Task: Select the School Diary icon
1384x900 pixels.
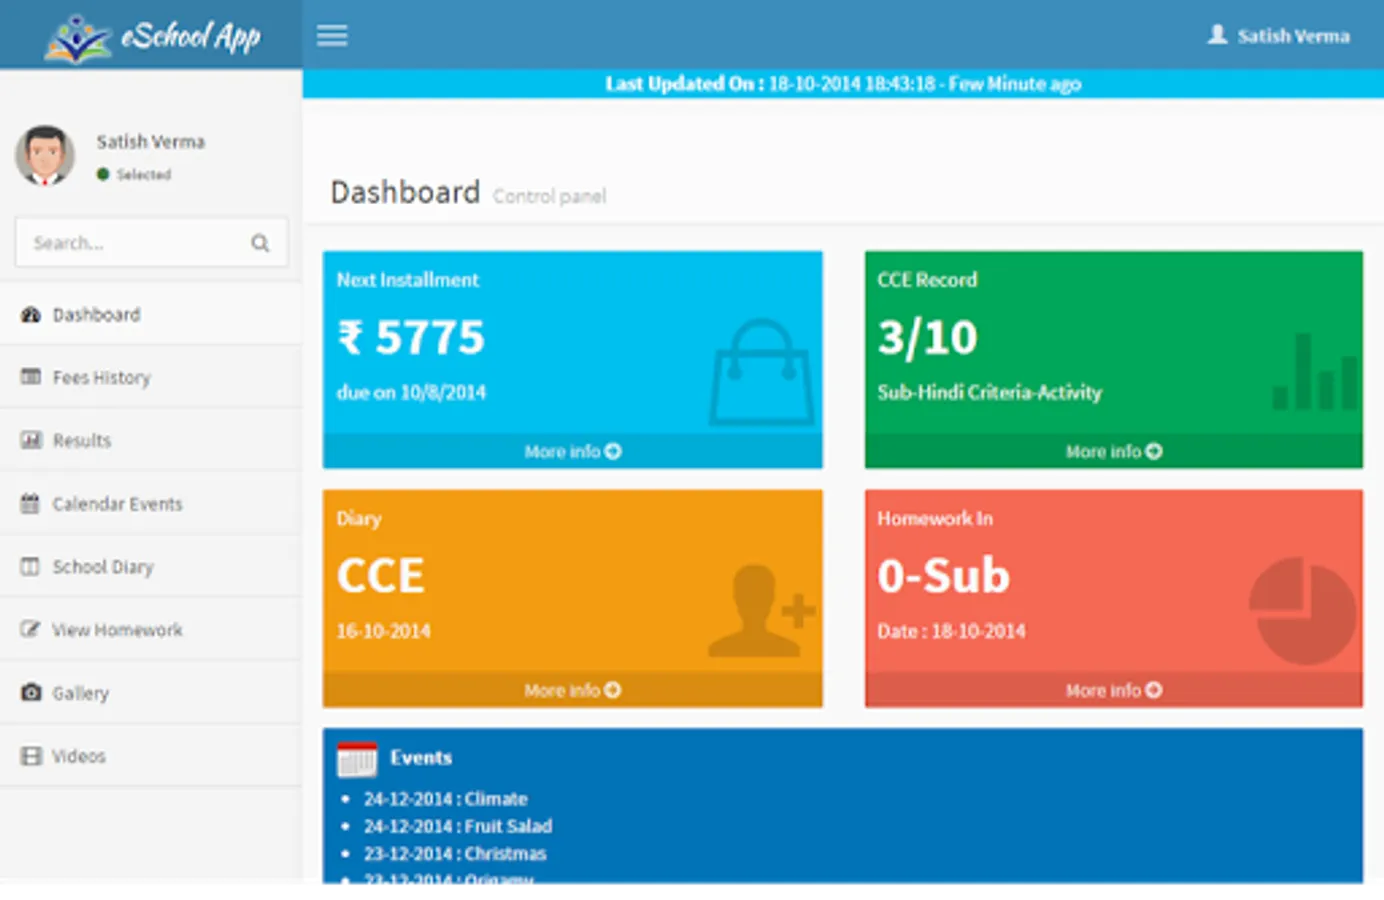Action: pyautogui.click(x=28, y=566)
